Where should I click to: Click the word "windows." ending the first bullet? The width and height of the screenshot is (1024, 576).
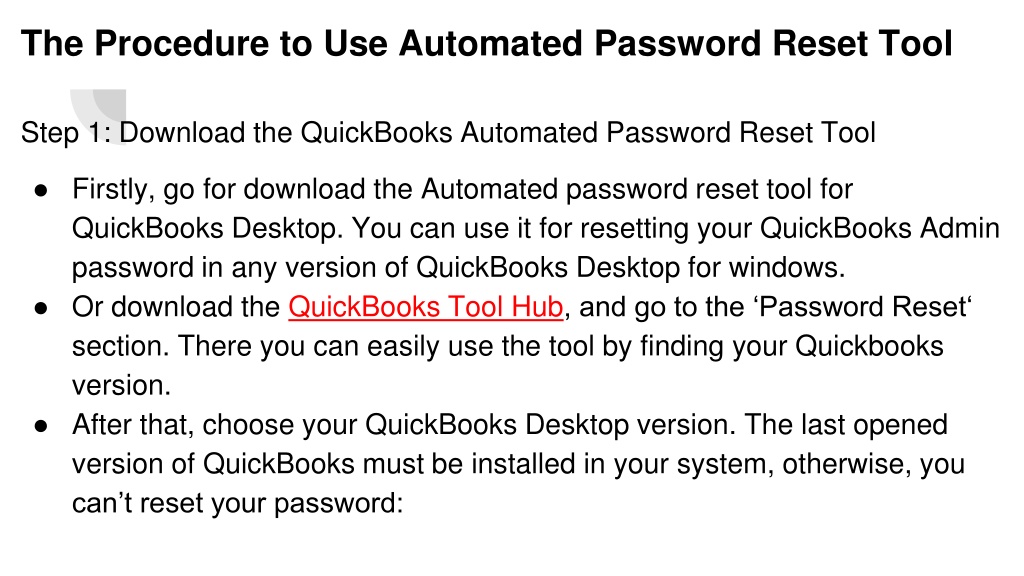tap(787, 268)
